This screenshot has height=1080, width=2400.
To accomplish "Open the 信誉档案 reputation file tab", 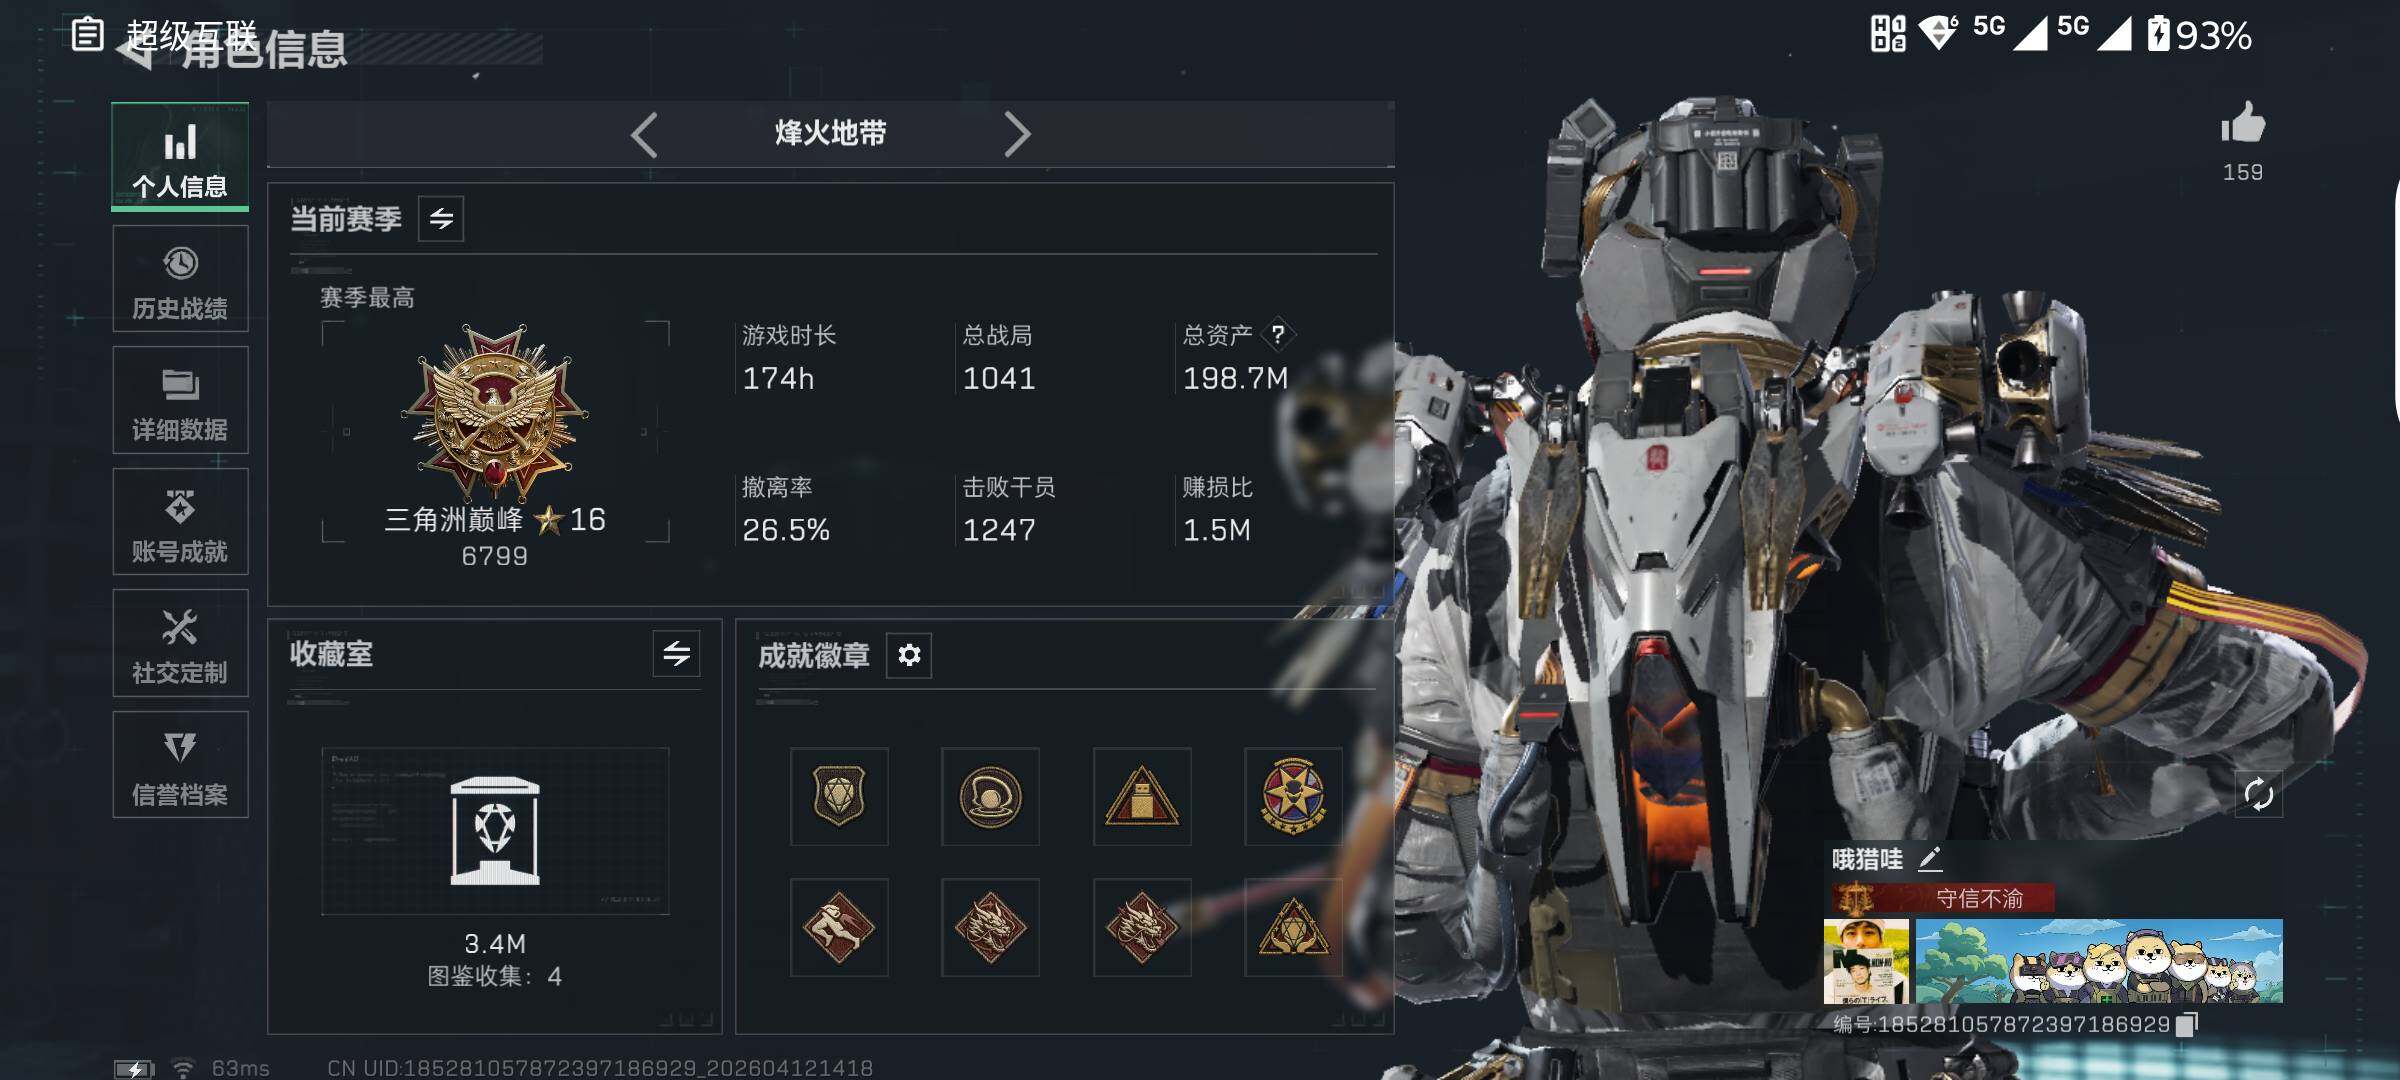I will [x=180, y=765].
